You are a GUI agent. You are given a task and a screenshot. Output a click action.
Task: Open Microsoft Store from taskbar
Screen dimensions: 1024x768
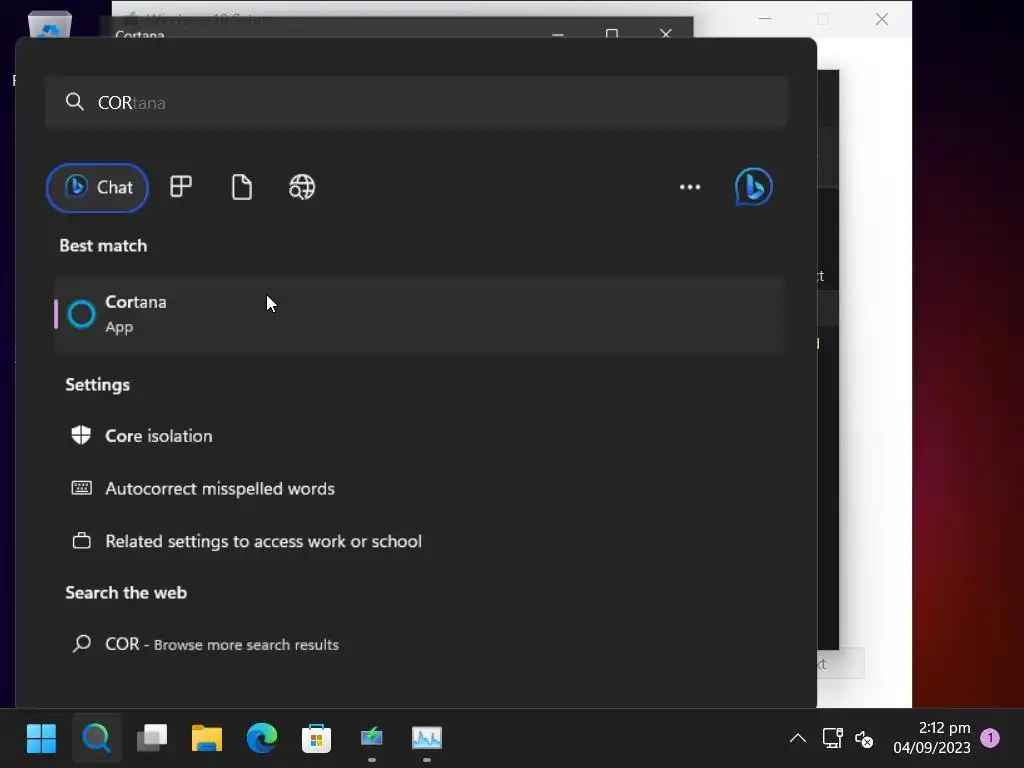[316, 739]
